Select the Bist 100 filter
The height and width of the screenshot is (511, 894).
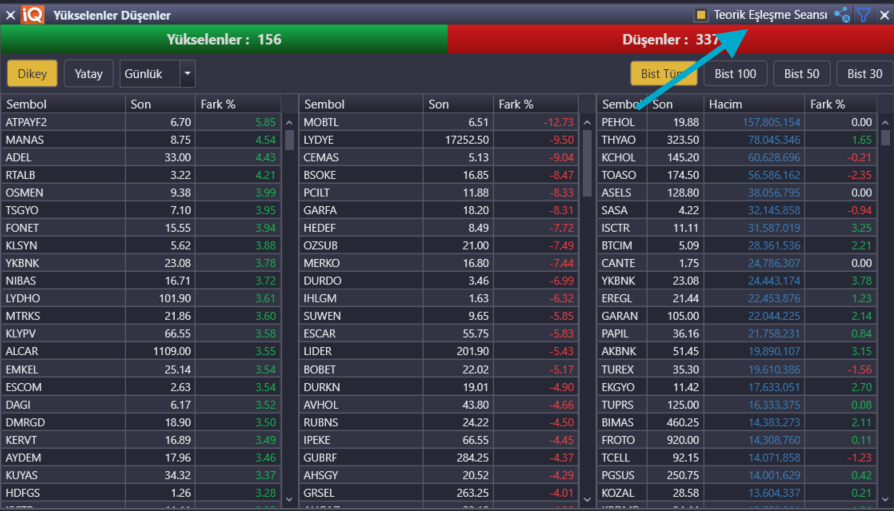coord(735,74)
